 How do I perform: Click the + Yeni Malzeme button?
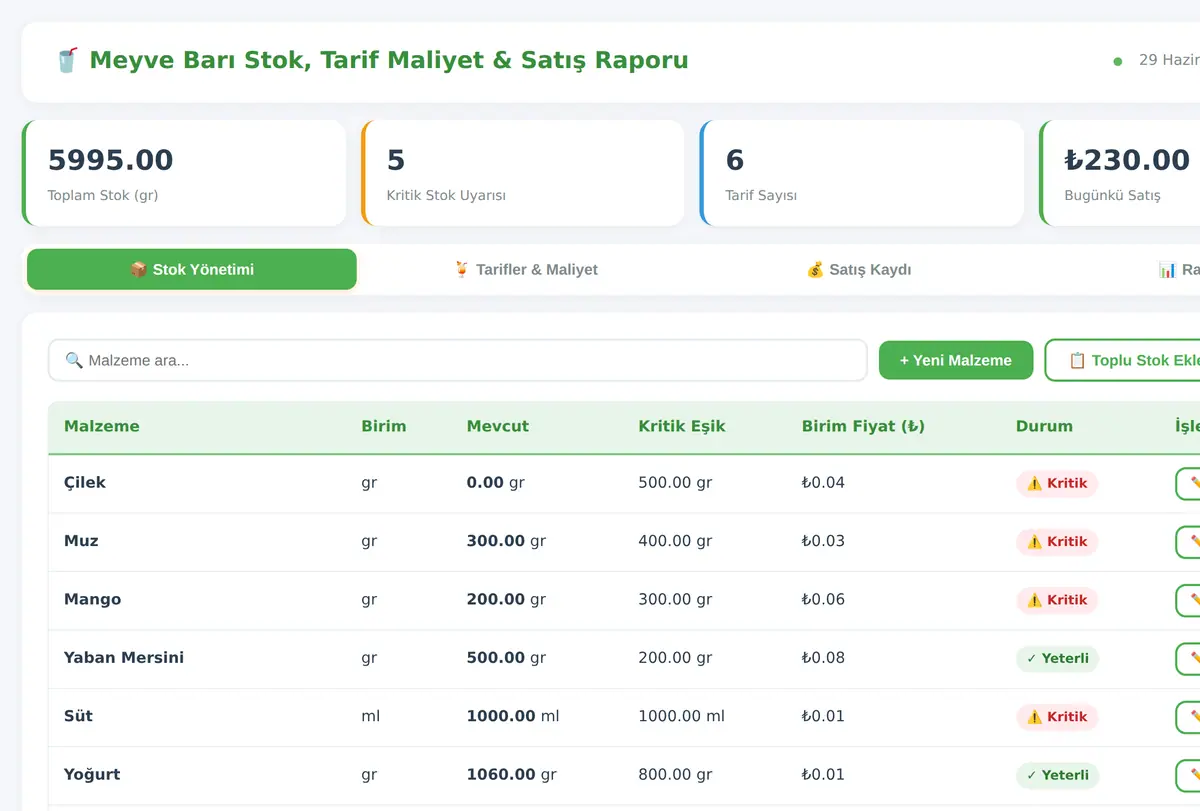tap(956, 360)
